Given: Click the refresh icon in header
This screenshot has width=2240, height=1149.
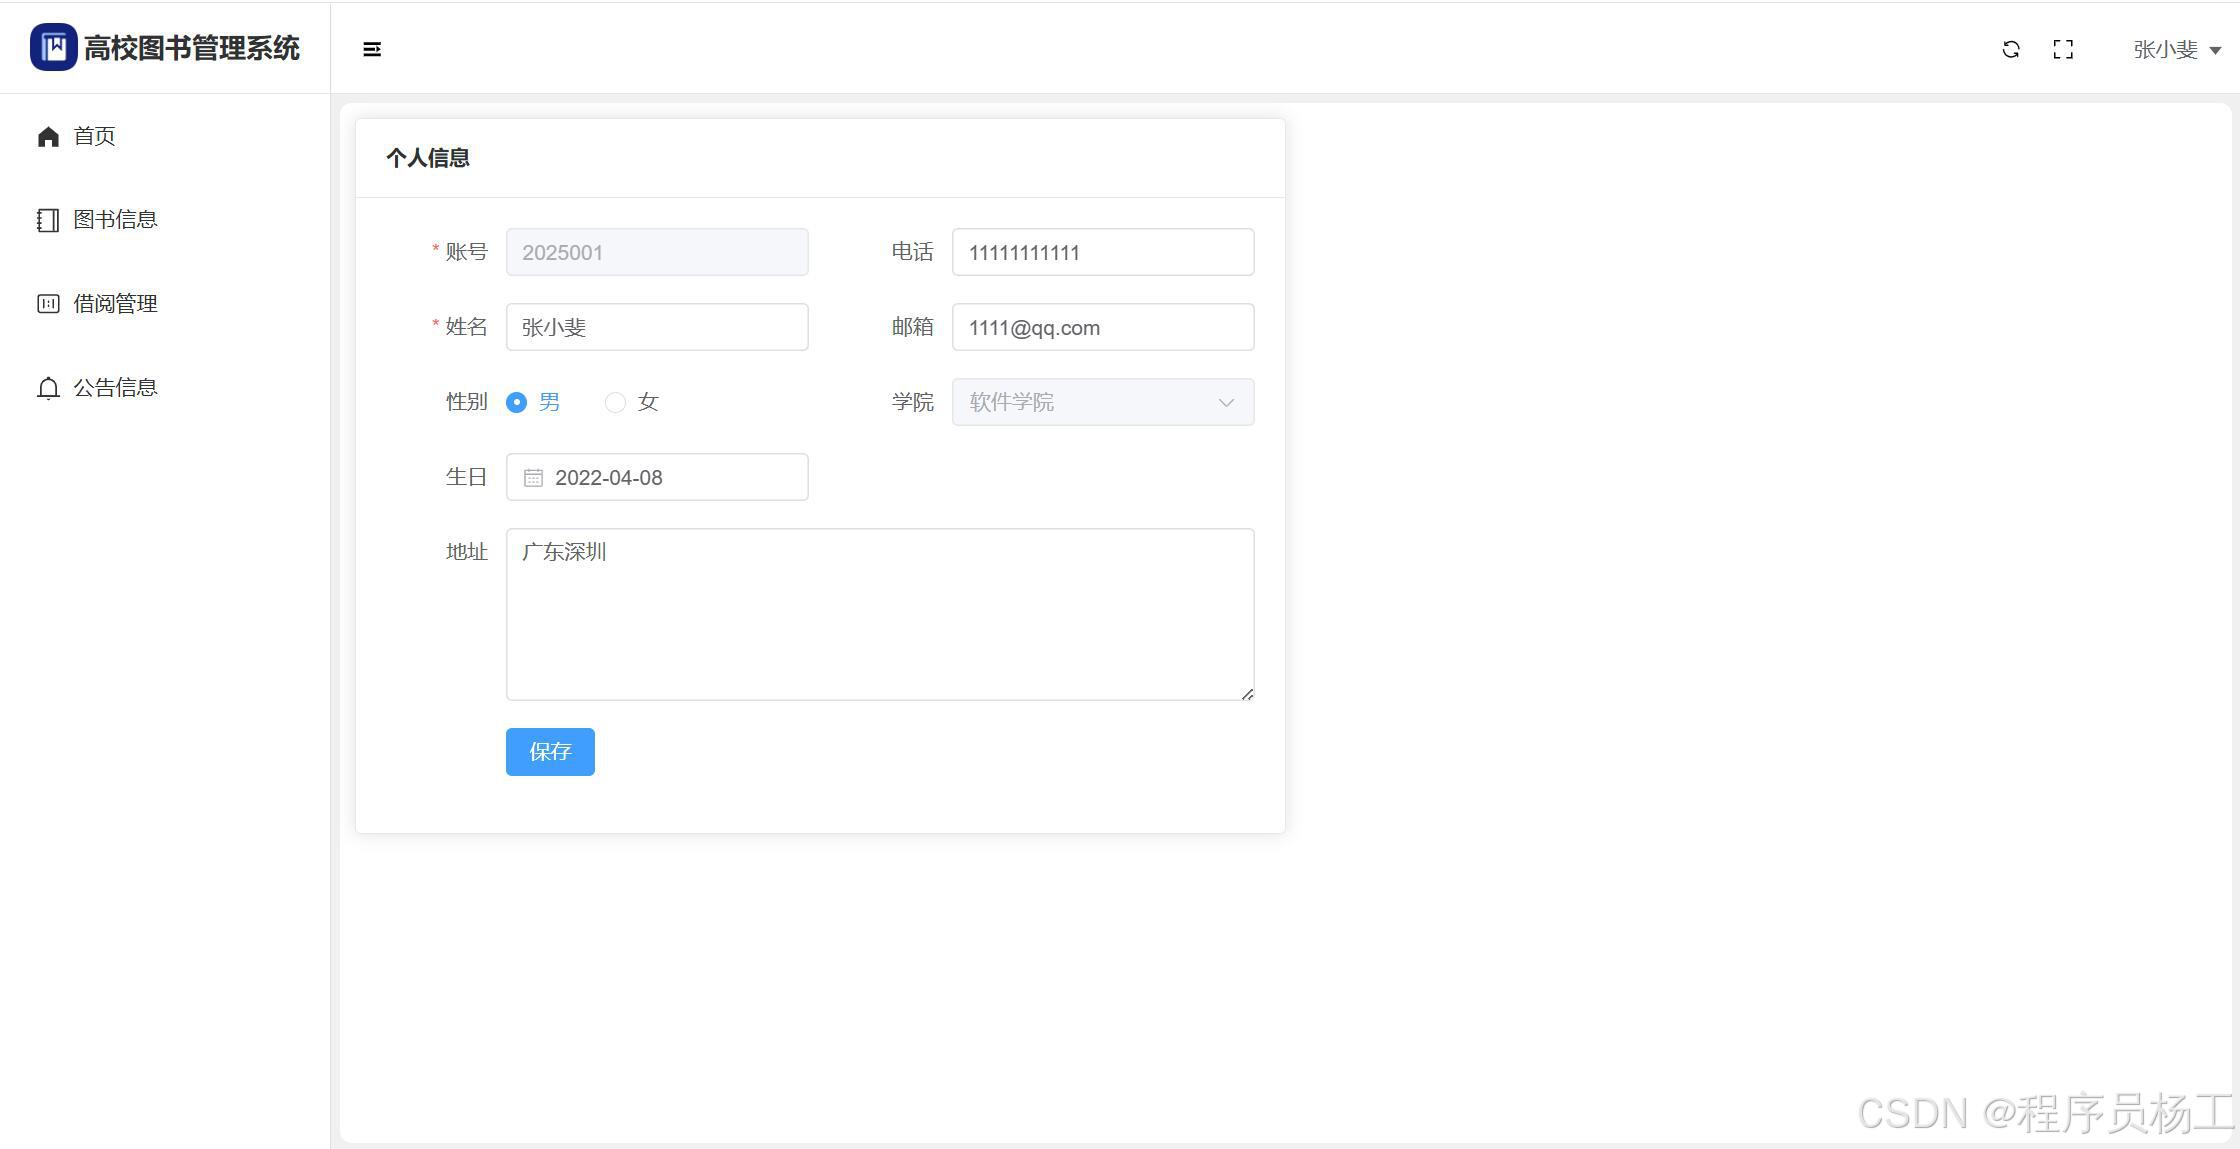Looking at the screenshot, I should [2011, 49].
